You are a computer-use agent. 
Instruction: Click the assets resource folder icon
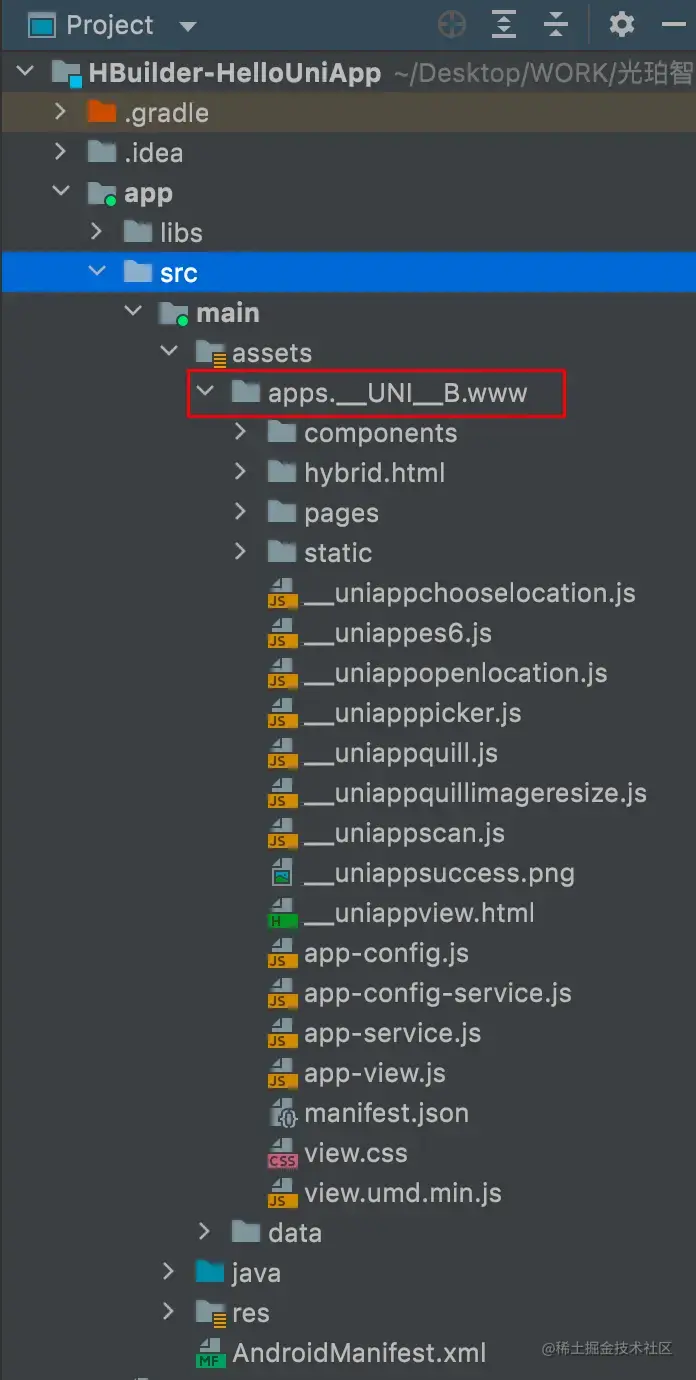(211, 353)
